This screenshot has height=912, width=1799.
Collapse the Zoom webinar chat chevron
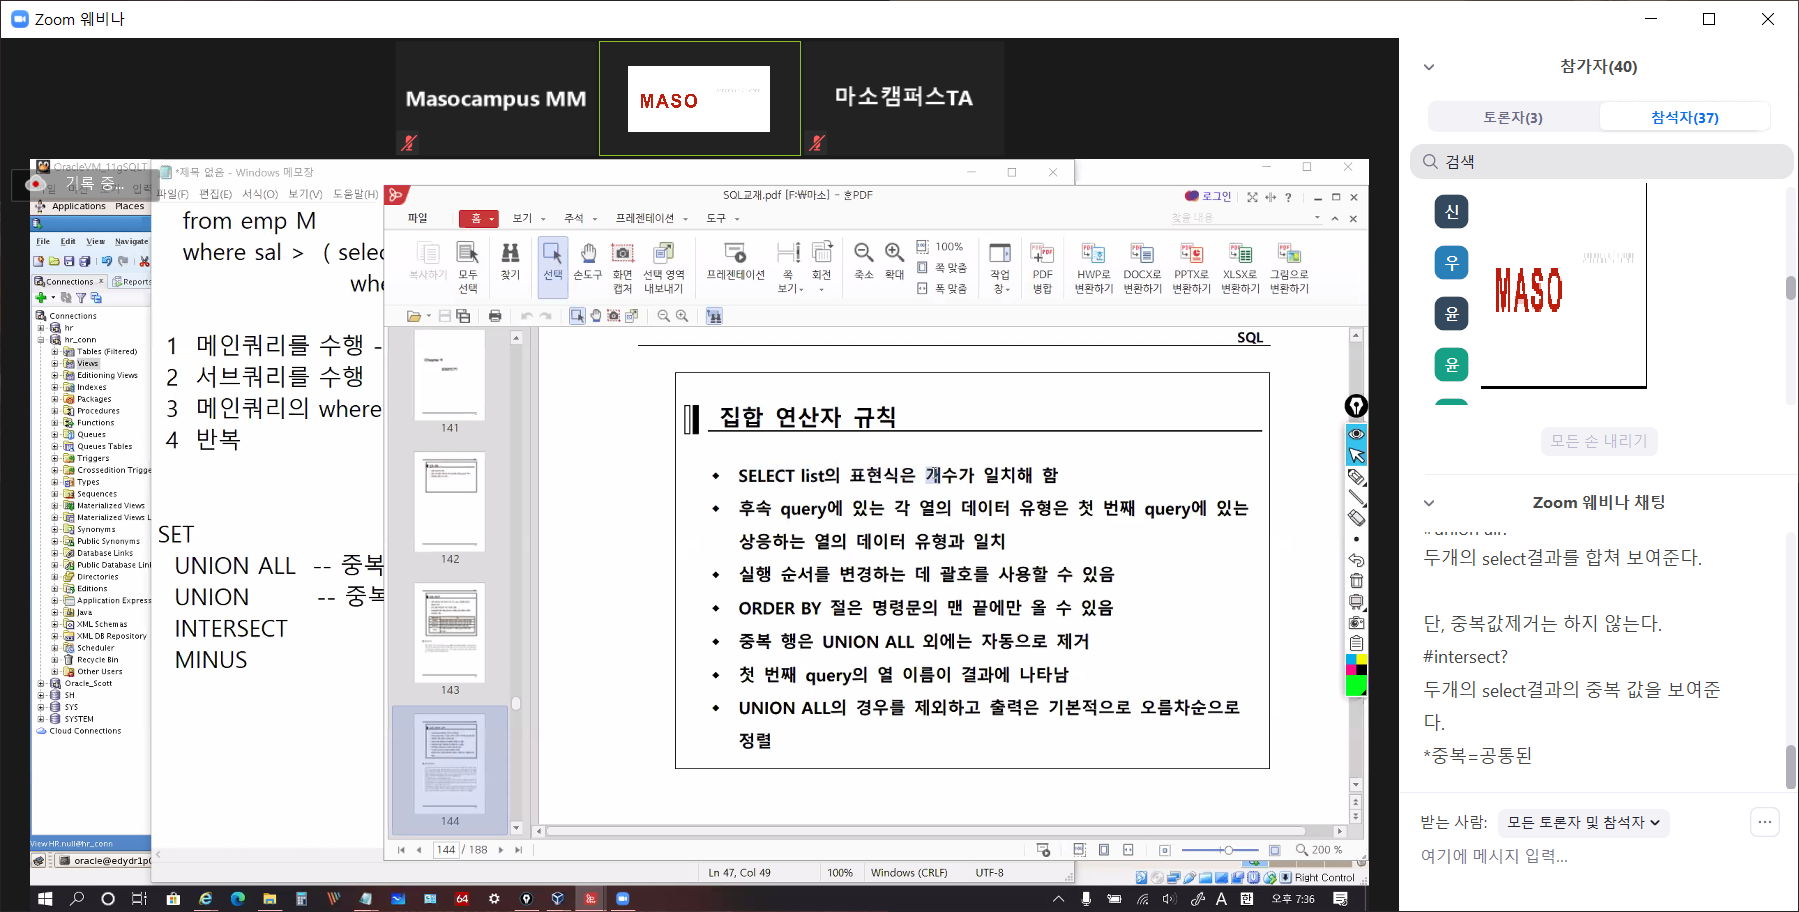pyautogui.click(x=1429, y=503)
